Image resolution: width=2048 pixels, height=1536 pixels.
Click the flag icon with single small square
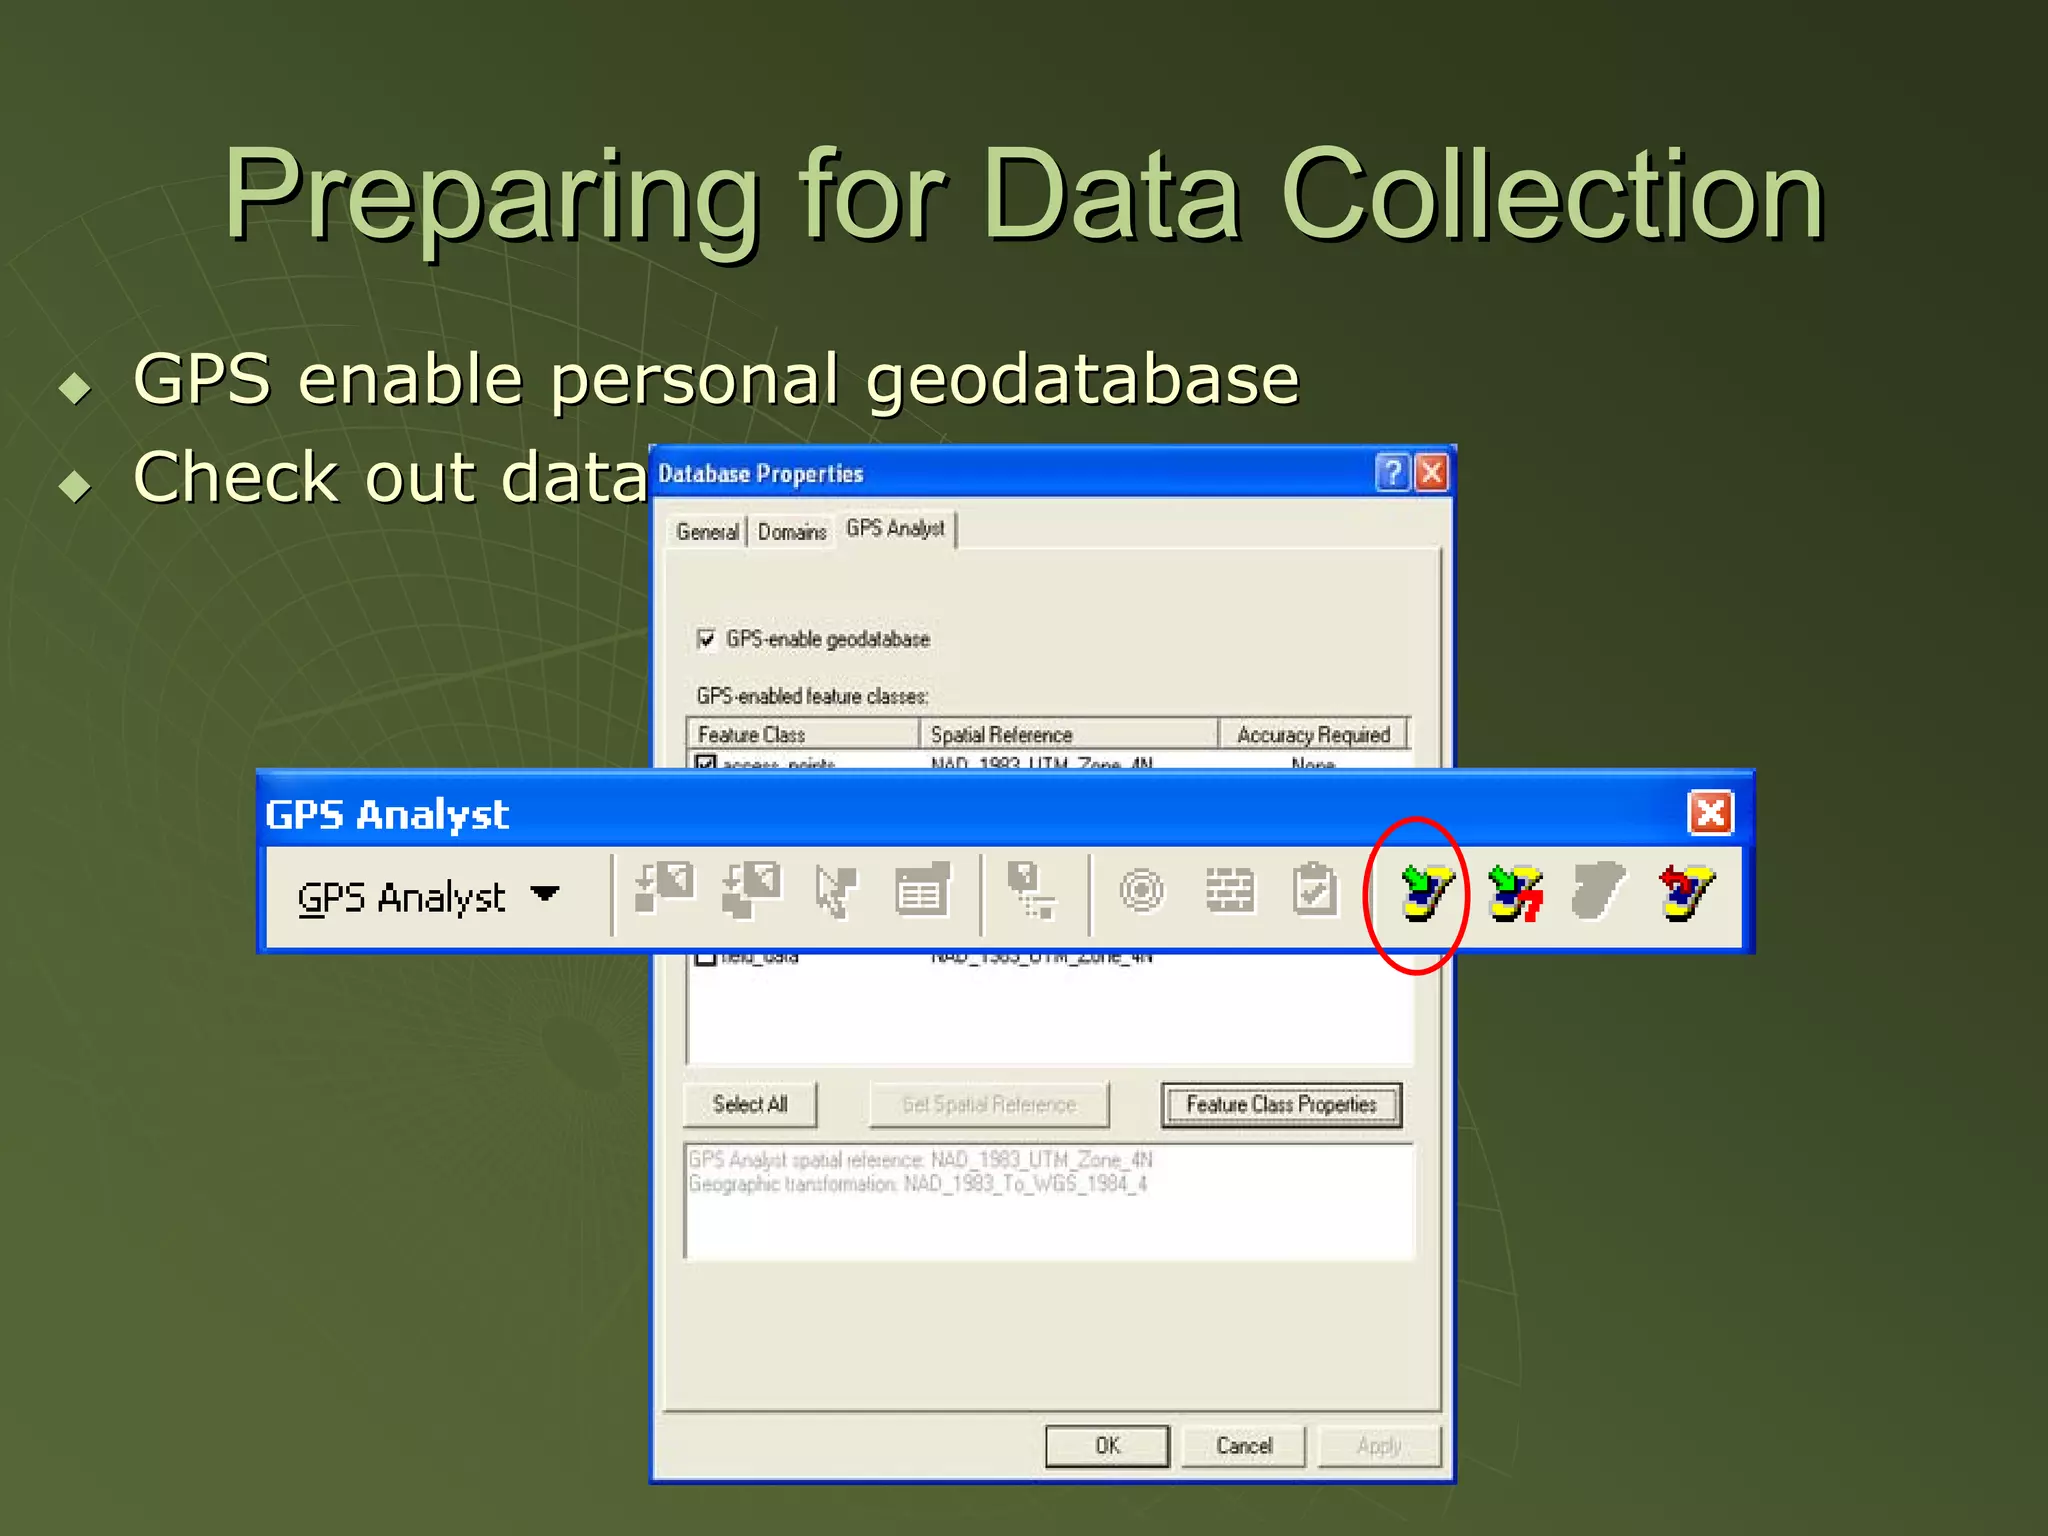tap(665, 887)
